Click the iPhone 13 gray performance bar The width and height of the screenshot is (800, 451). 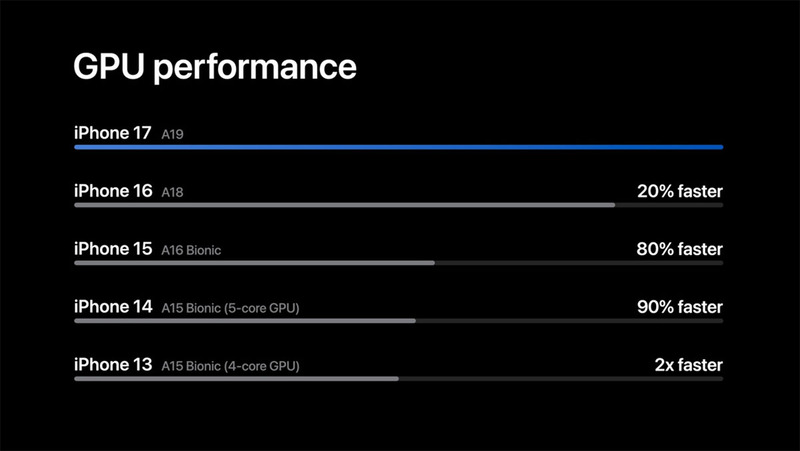tap(236, 379)
